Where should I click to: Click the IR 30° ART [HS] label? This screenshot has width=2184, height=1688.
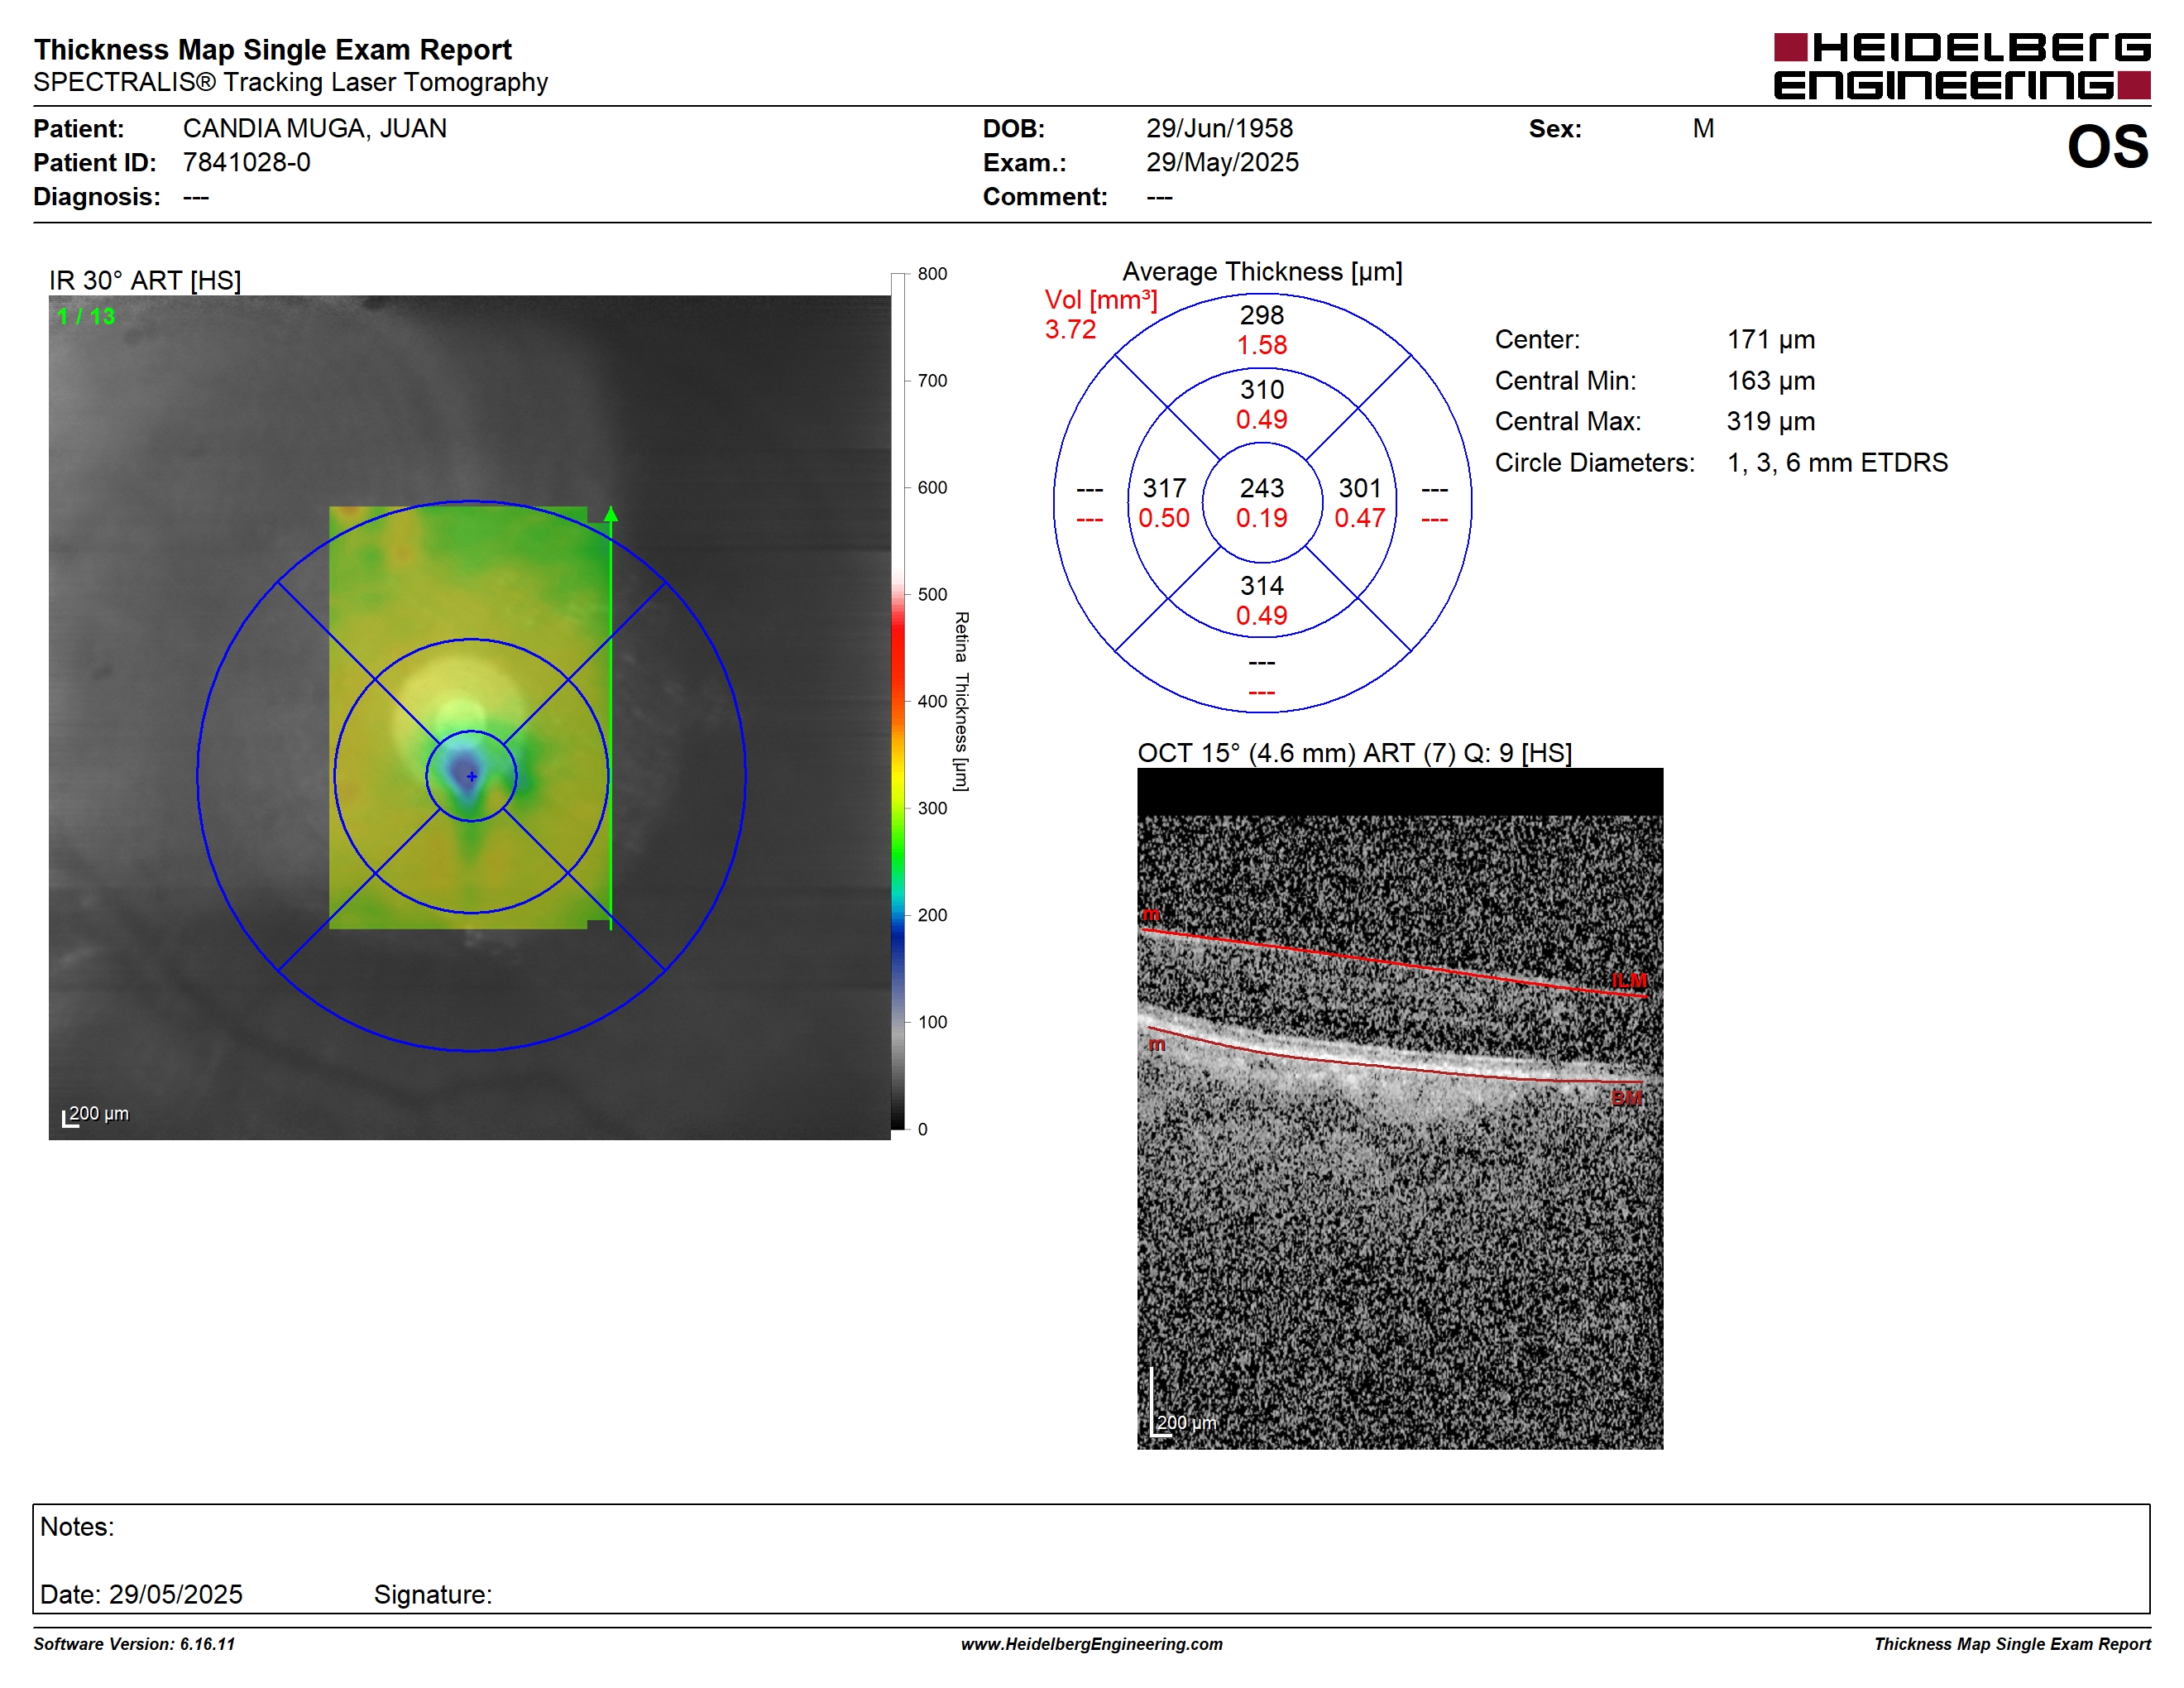click(x=145, y=281)
